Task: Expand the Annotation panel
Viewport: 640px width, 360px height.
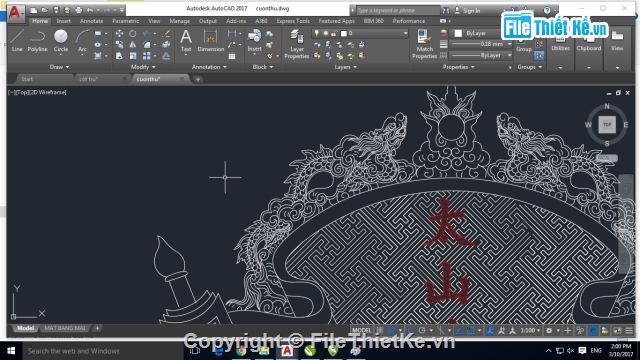Action: [209, 67]
